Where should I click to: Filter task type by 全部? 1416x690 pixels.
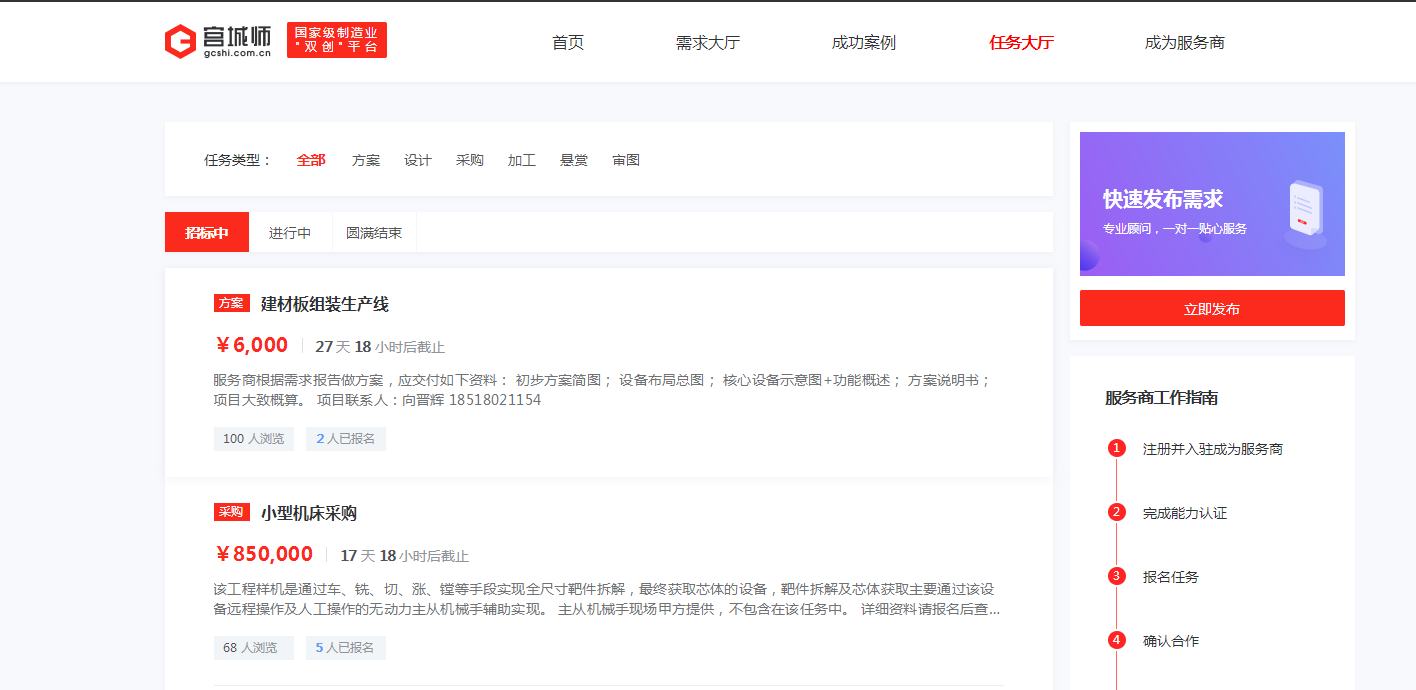(x=311, y=160)
